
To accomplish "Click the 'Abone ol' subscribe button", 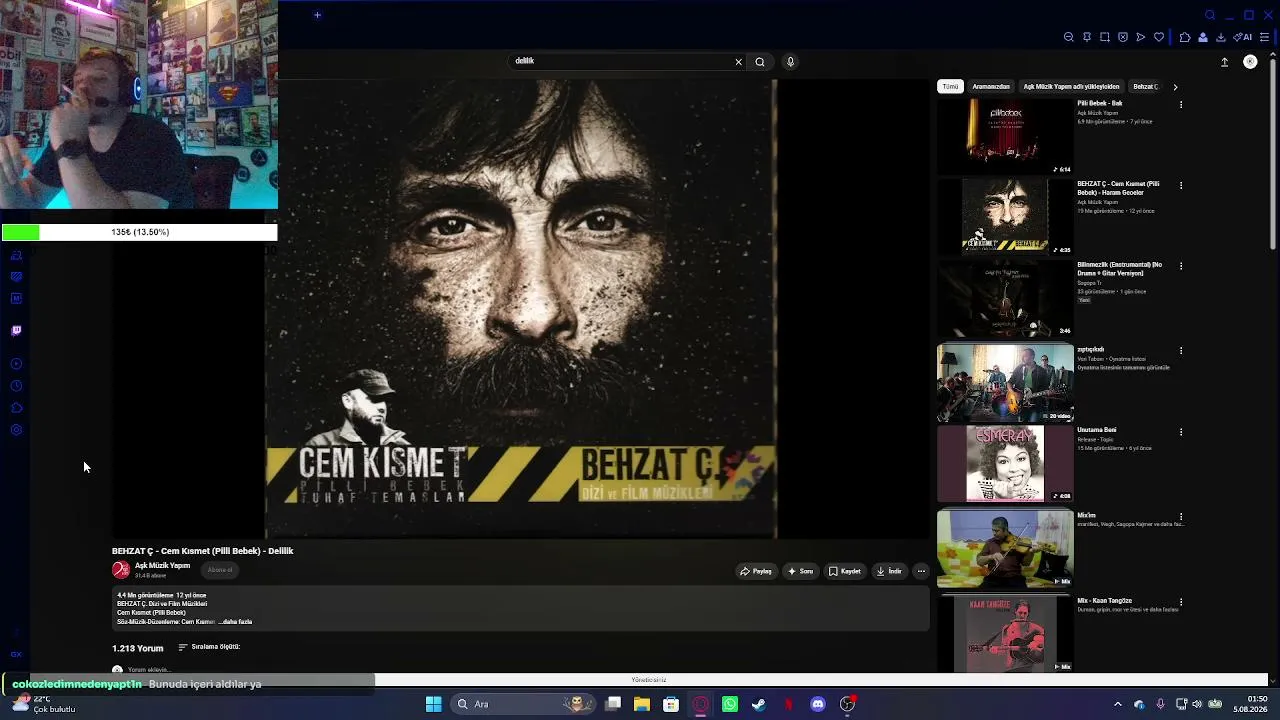I will point(220,570).
